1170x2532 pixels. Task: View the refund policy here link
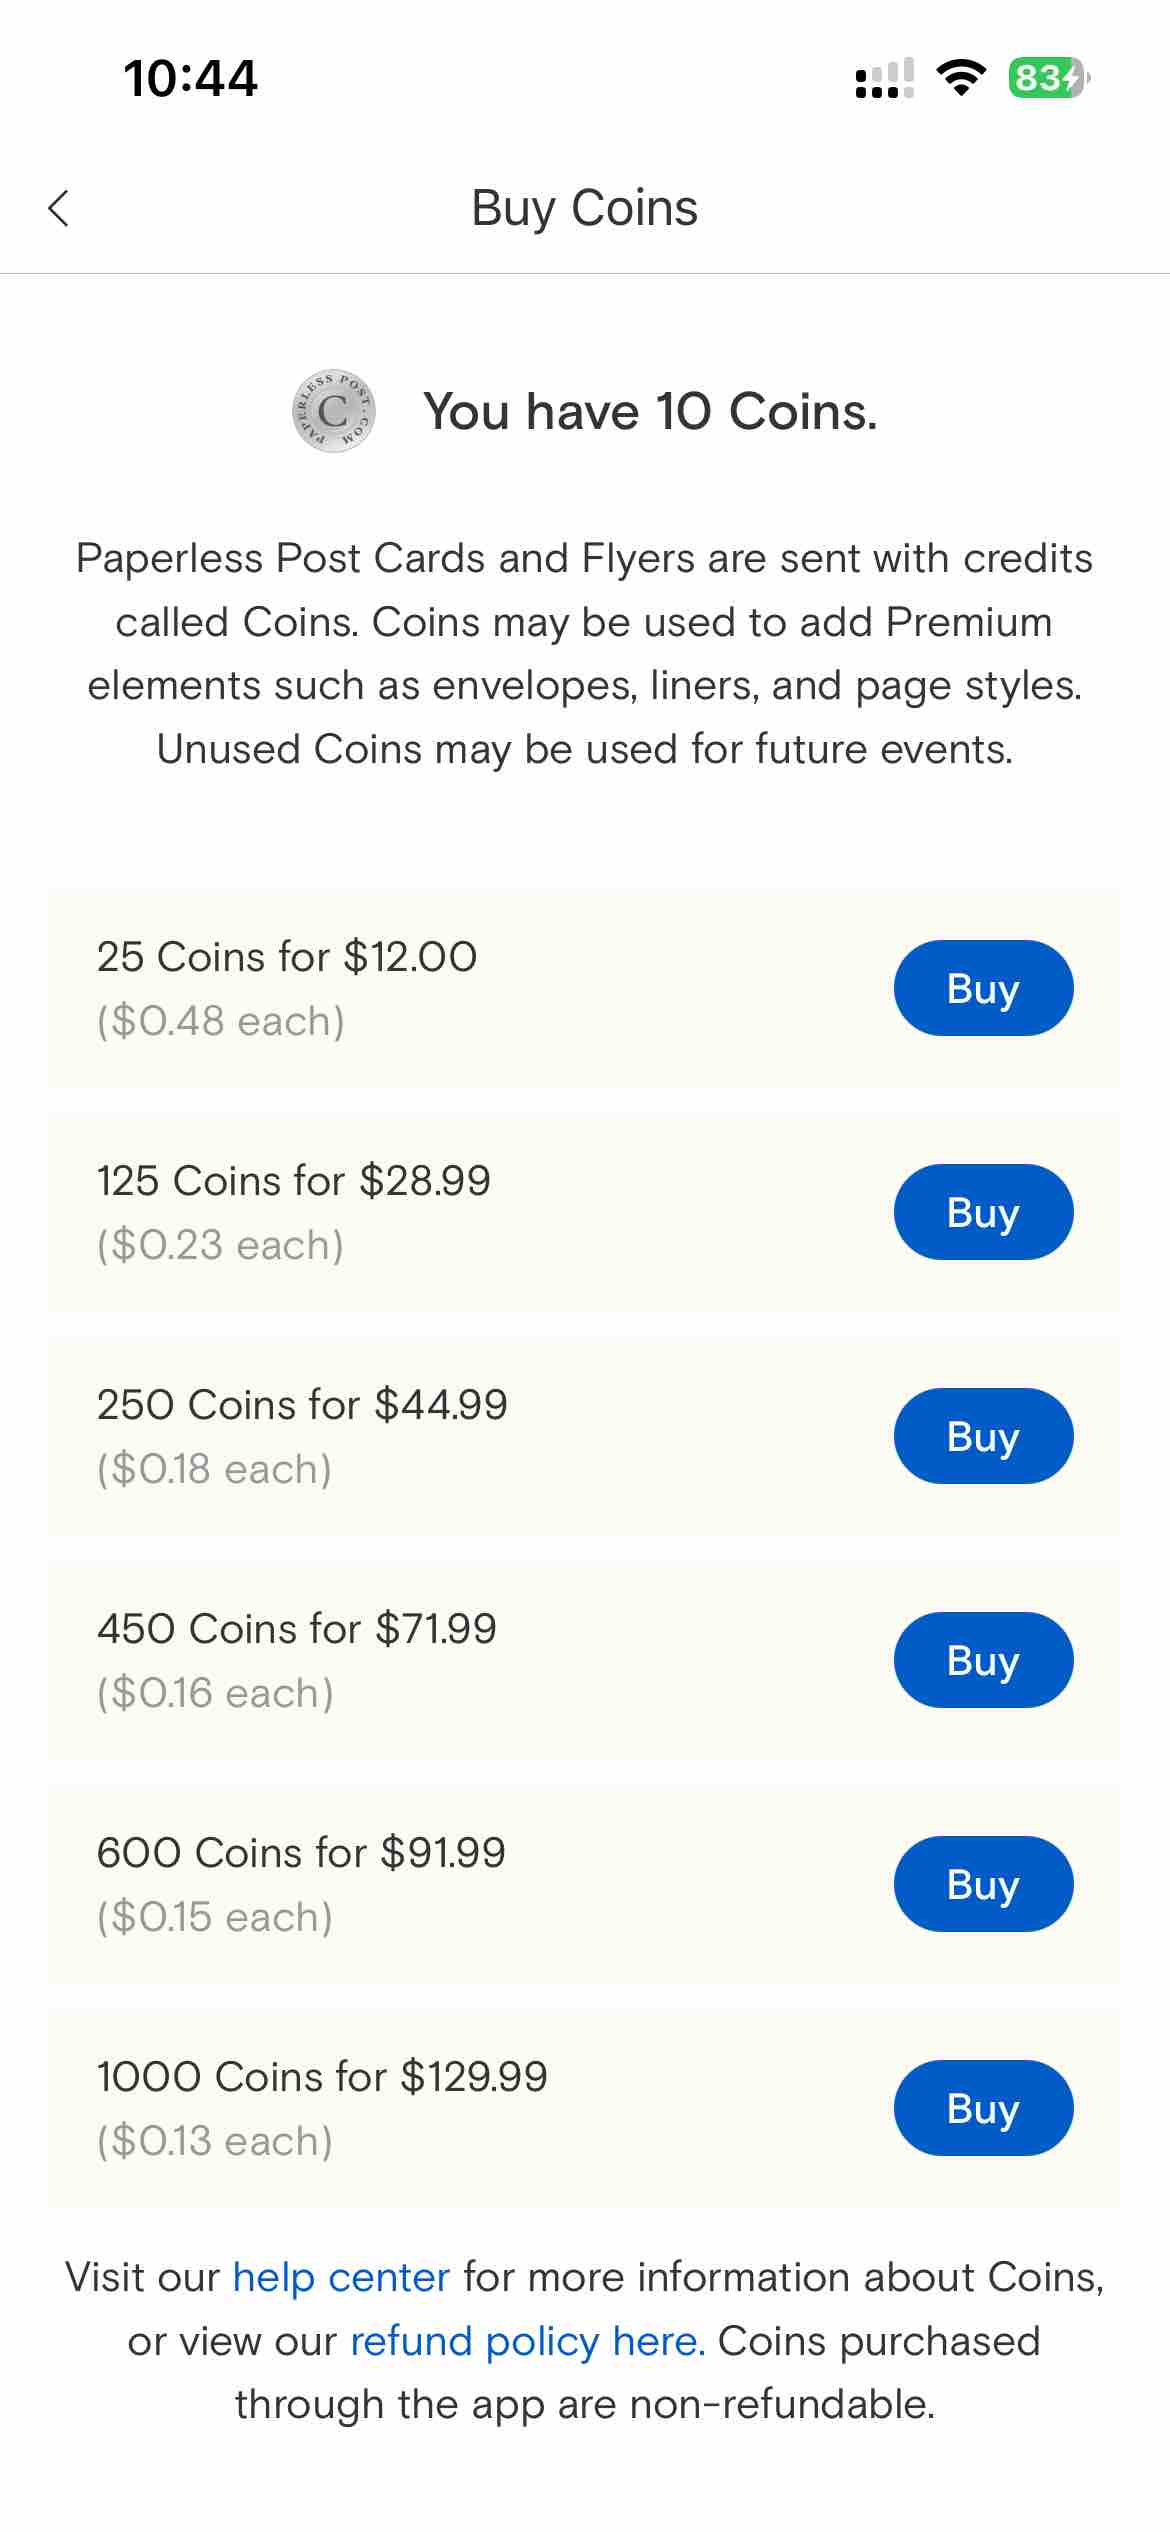527,2341
